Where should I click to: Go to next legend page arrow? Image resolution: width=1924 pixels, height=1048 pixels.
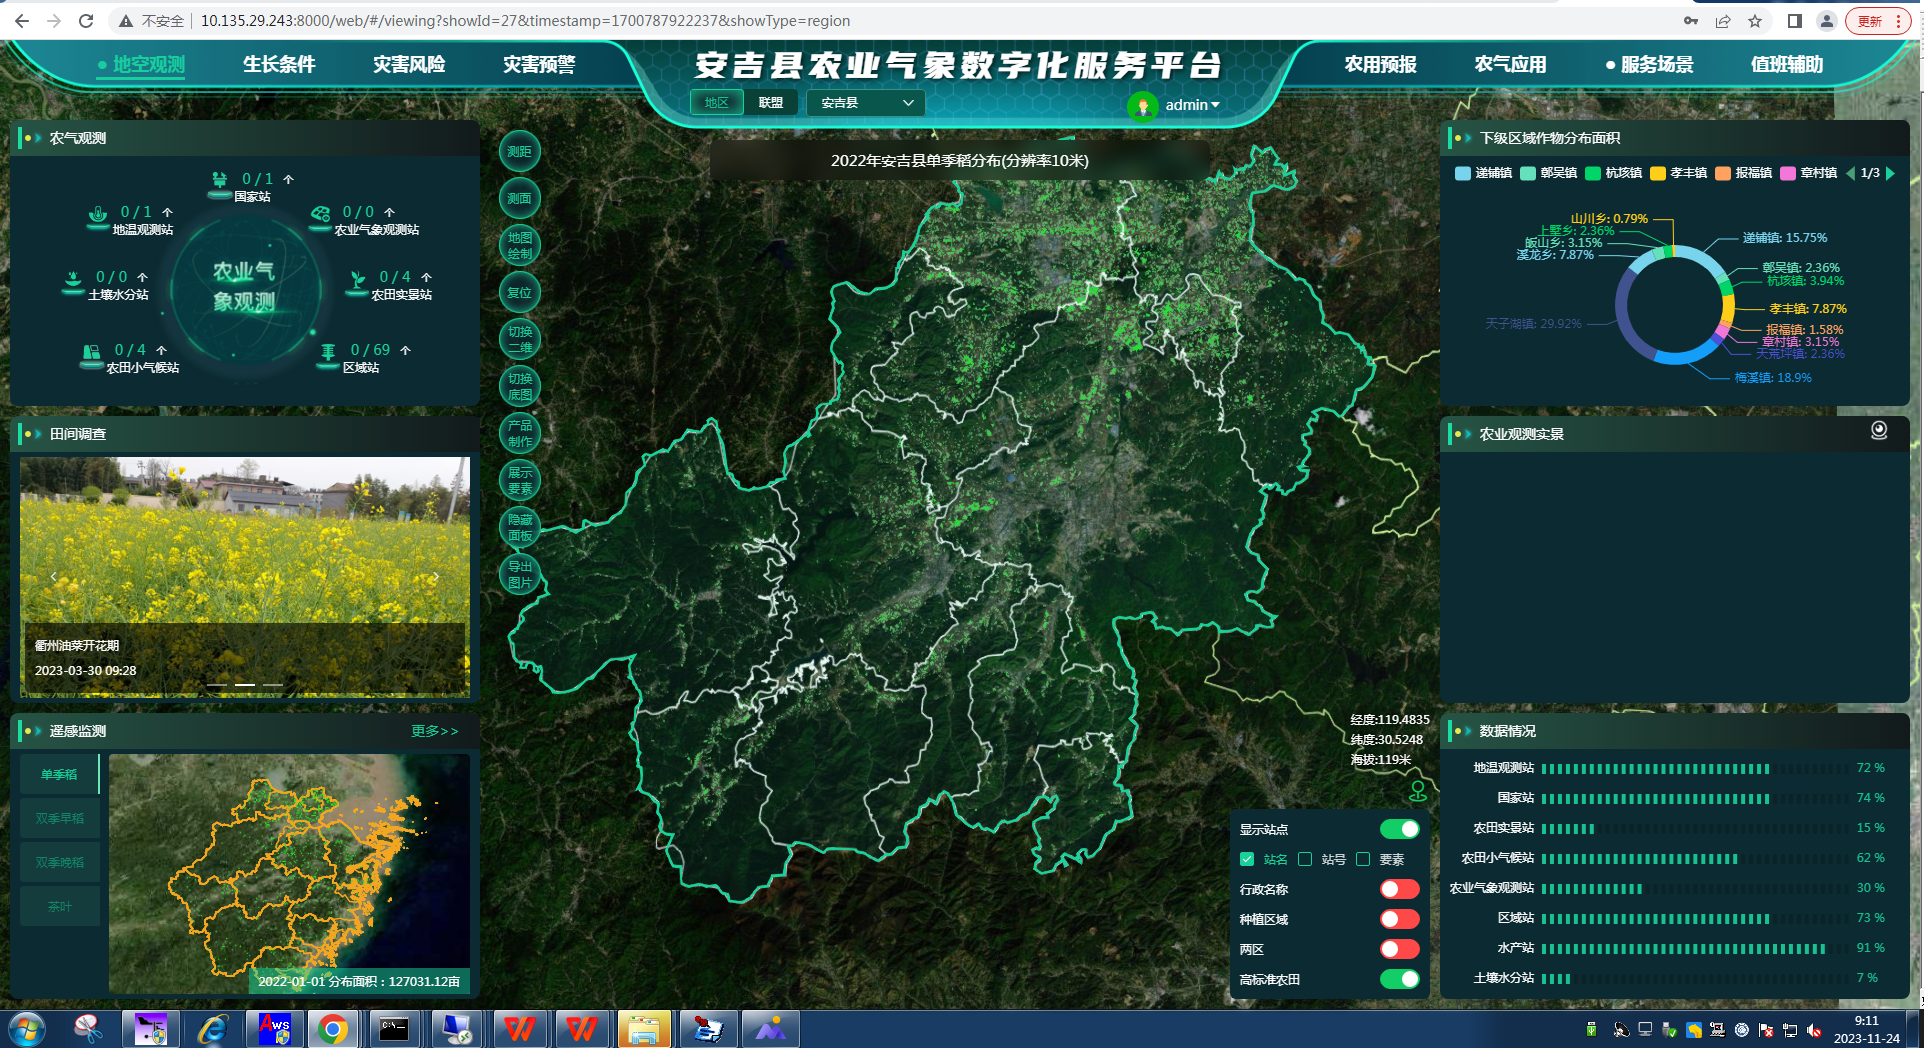point(1890,173)
